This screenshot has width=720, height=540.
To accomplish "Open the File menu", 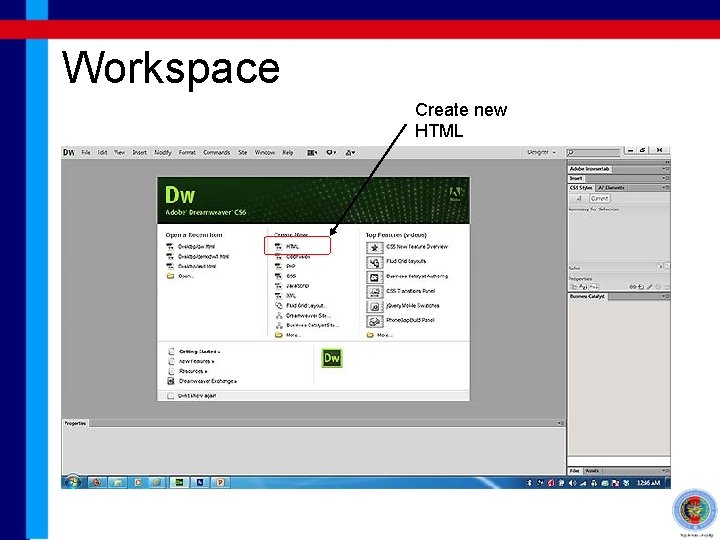I will tap(86, 152).
